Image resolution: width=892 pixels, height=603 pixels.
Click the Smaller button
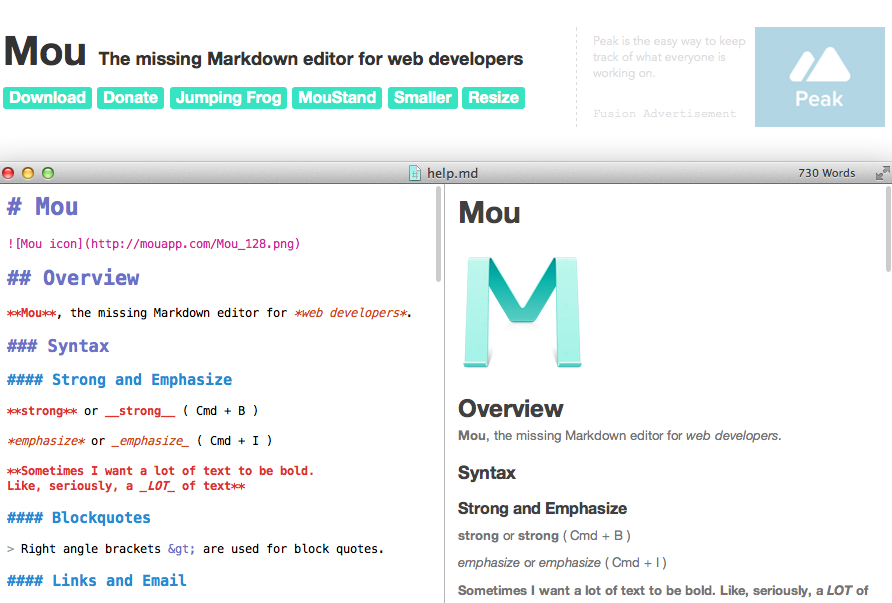click(x=423, y=98)
